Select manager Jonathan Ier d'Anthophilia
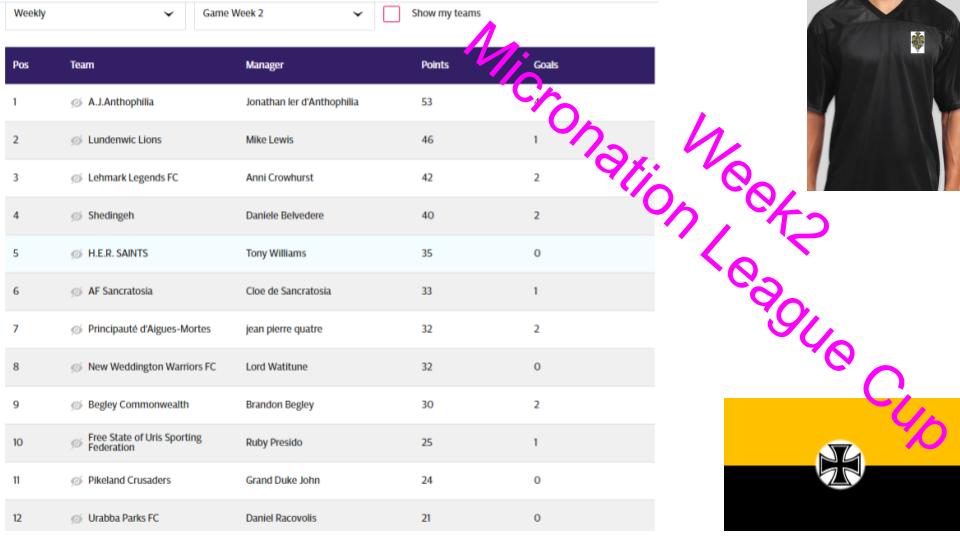 [x=302, y=102]
